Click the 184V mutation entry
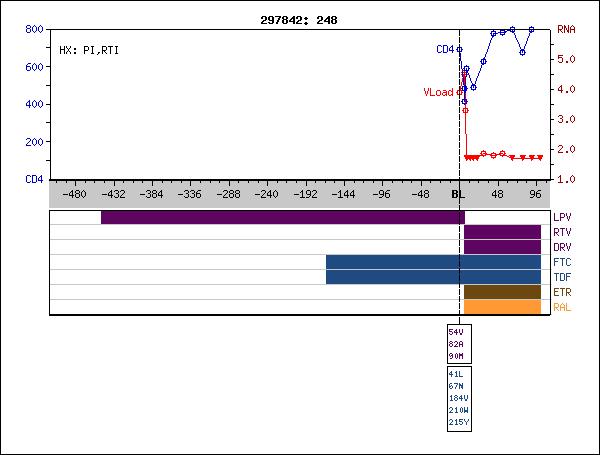This screenshot has height=455, width=600. [x=457, y=399]
